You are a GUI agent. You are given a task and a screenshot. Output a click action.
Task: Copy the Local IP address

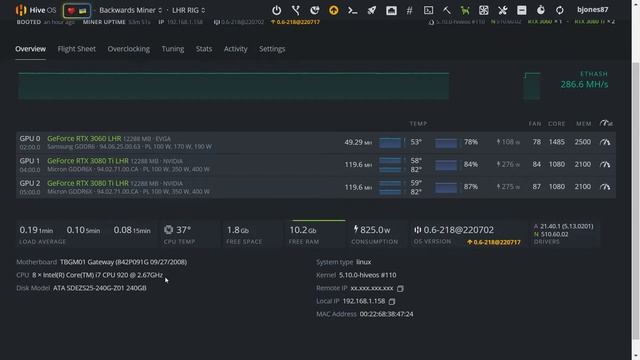pyautogui.click(x=392, y=302)
